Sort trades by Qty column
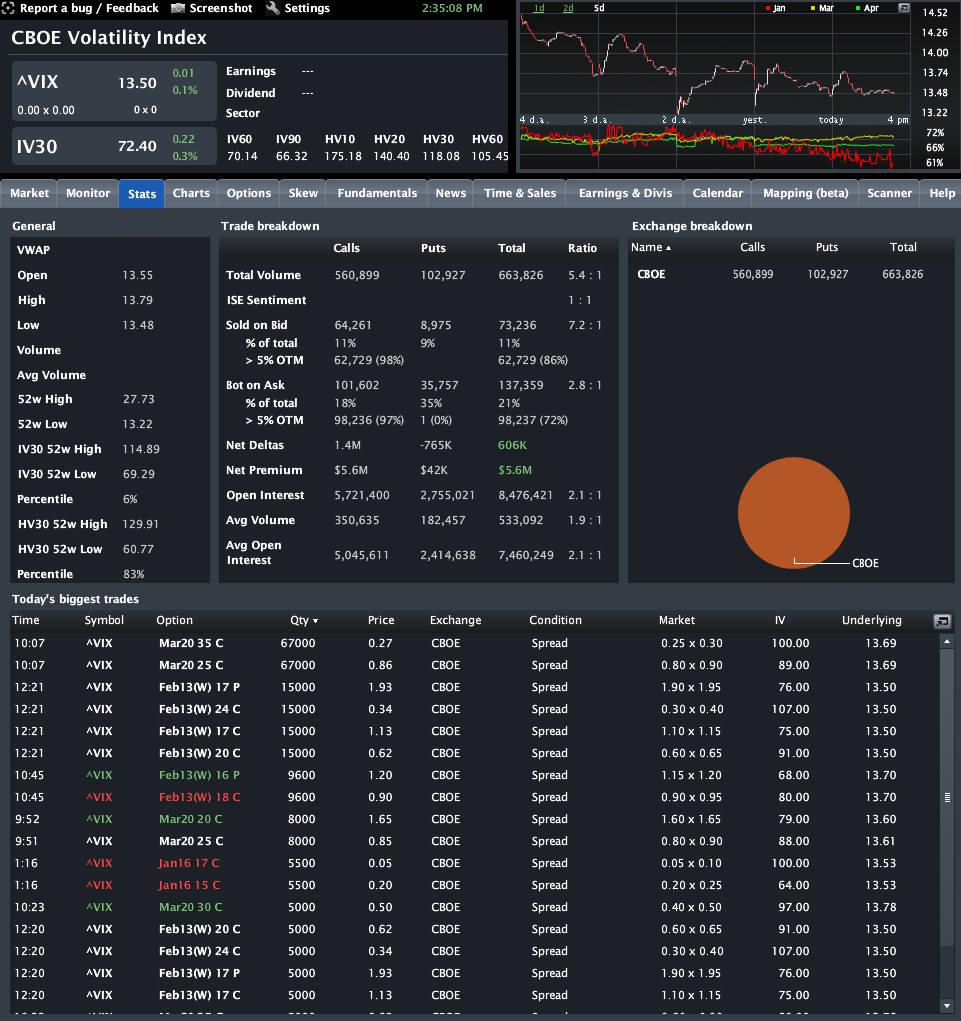 [303, 620]
